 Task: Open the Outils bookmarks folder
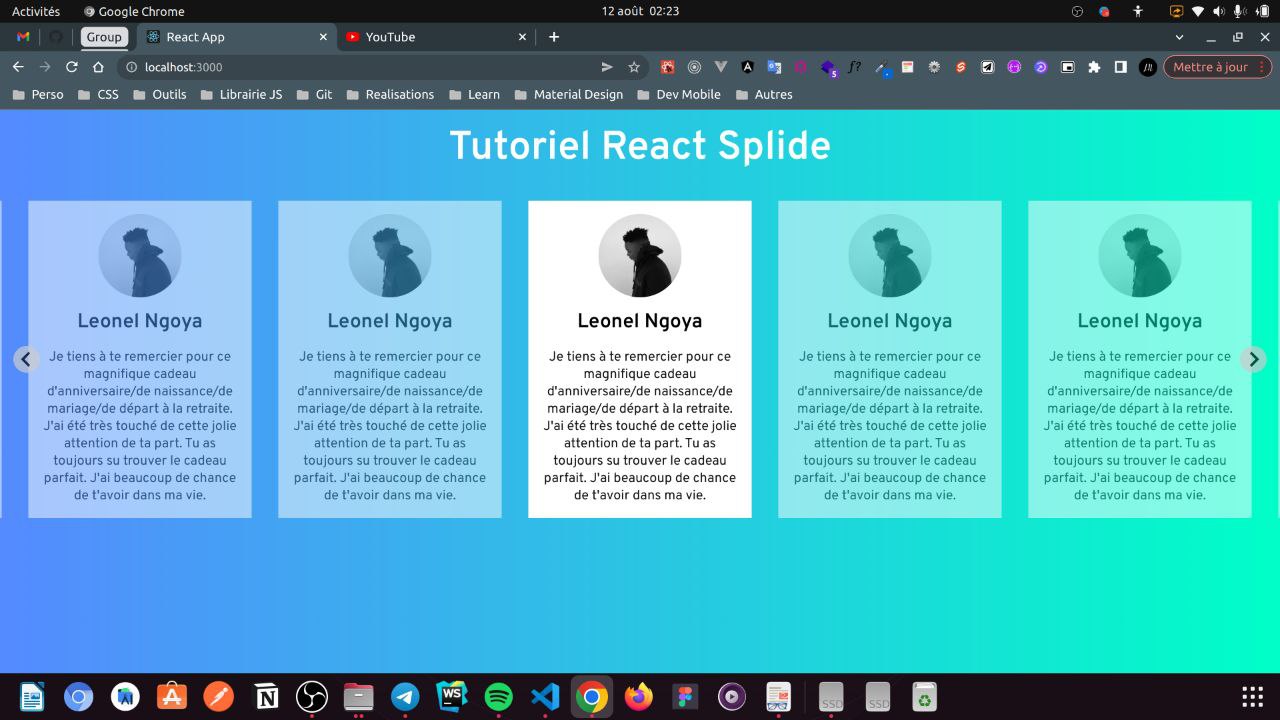[x=159, y=94]
